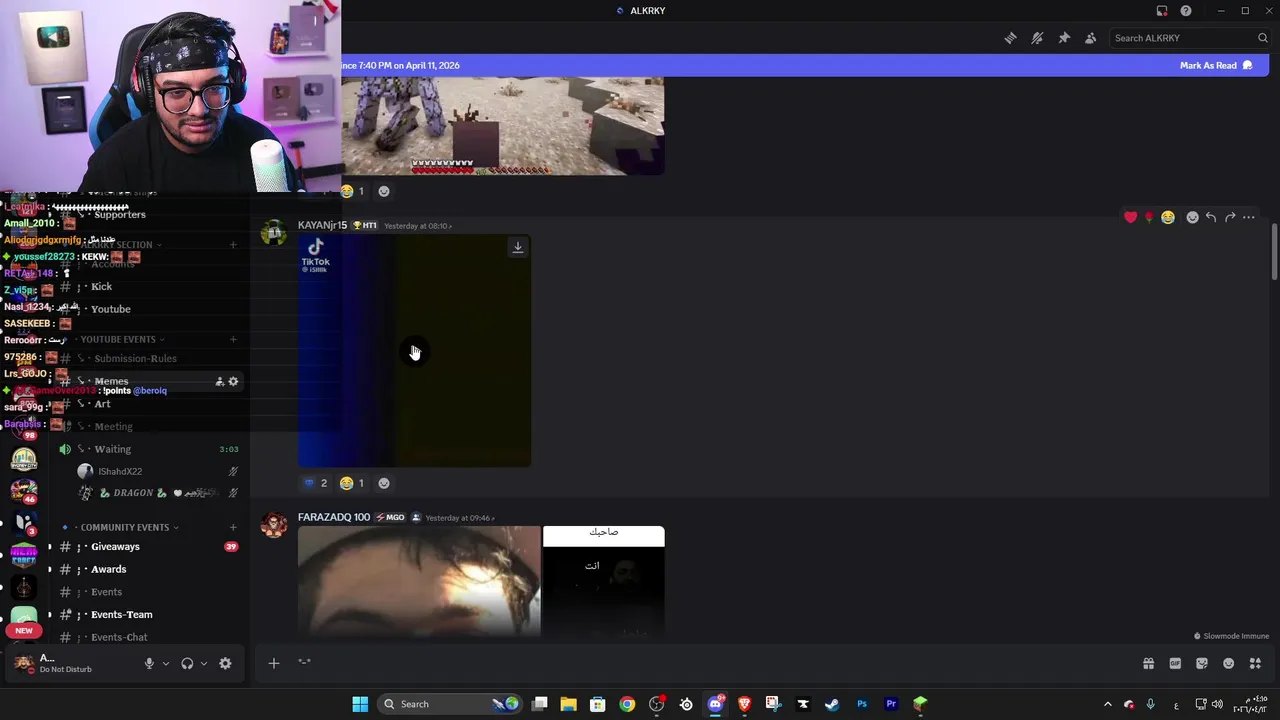Image resolution: width=1280 pixels, height=720 pixels.
Task: Open Photoshop from taskbar
Action: pos(862,704)
